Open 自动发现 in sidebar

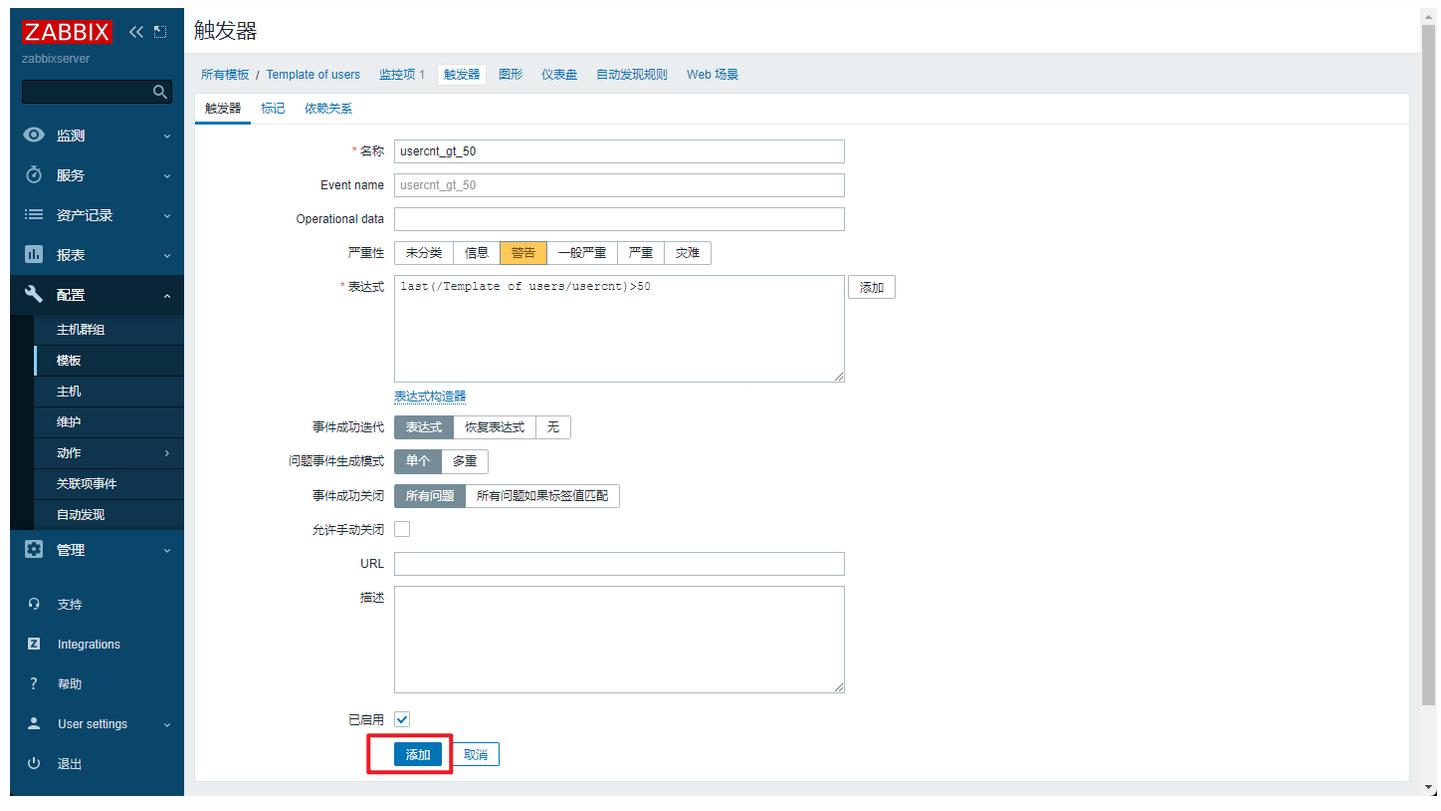tap(108, 514)
